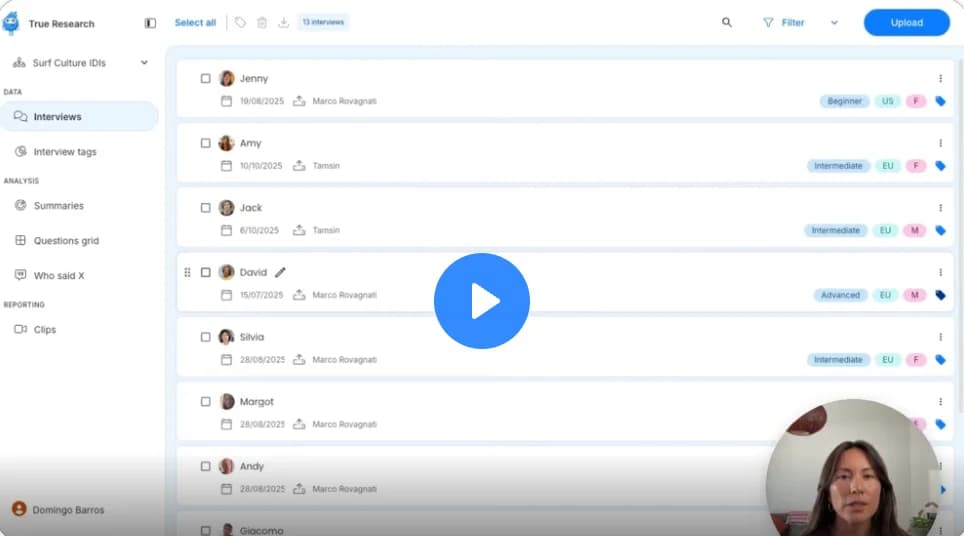The height and width of the screenshot is (536, 964).
Task: Click Silvia's avatar picture
Action: click(227, 337)
